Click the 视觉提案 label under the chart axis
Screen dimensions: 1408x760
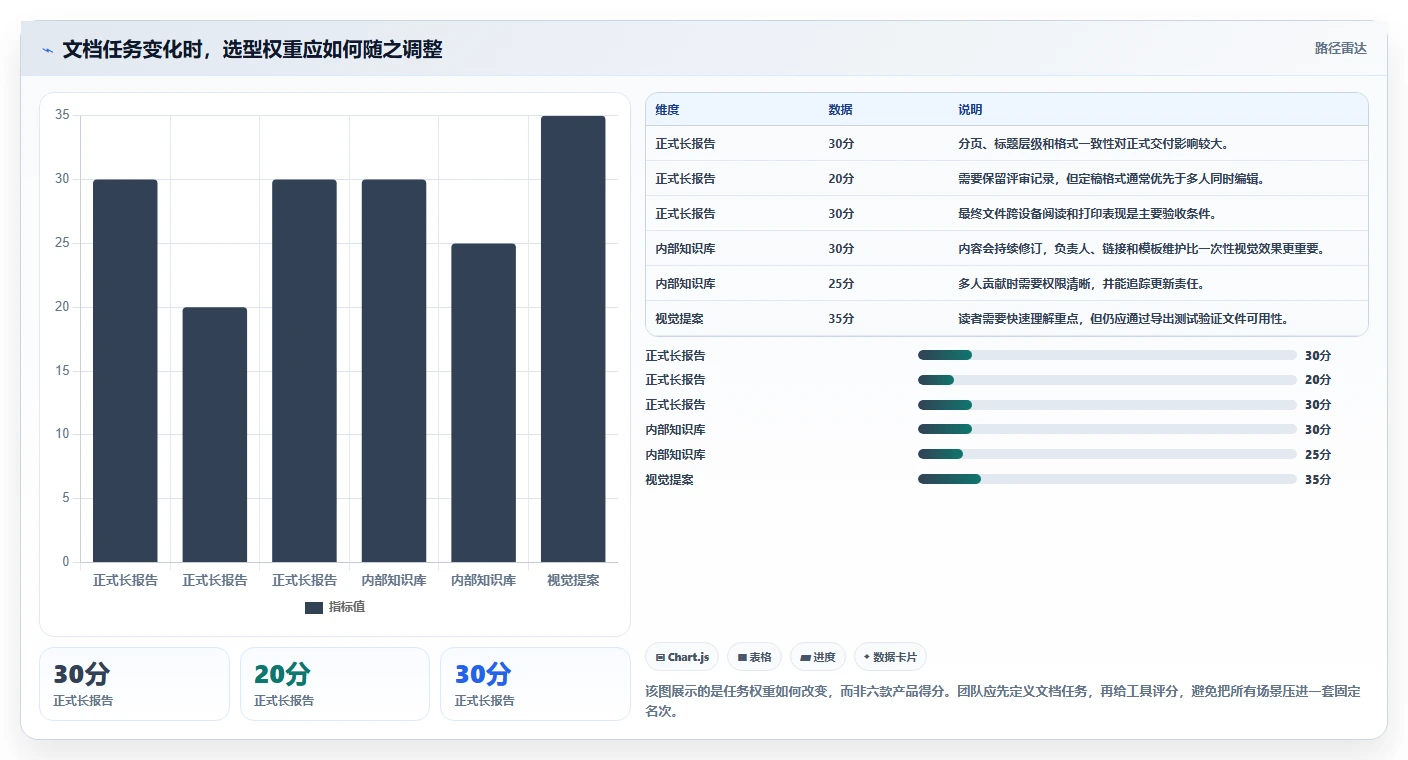coord(573,580)
